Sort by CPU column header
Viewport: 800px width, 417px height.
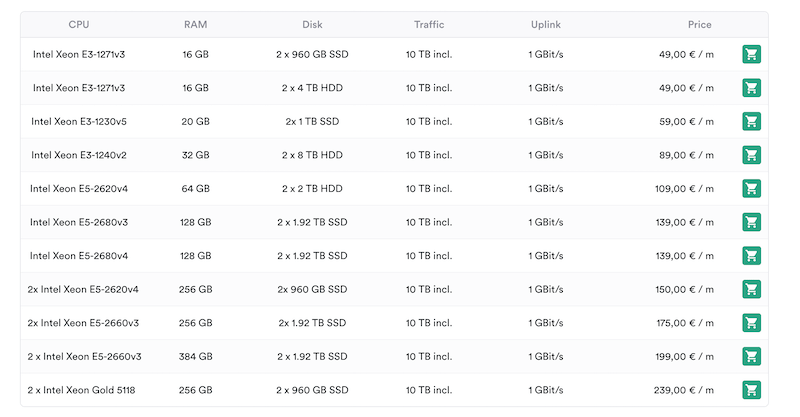[x=79, y=24]
